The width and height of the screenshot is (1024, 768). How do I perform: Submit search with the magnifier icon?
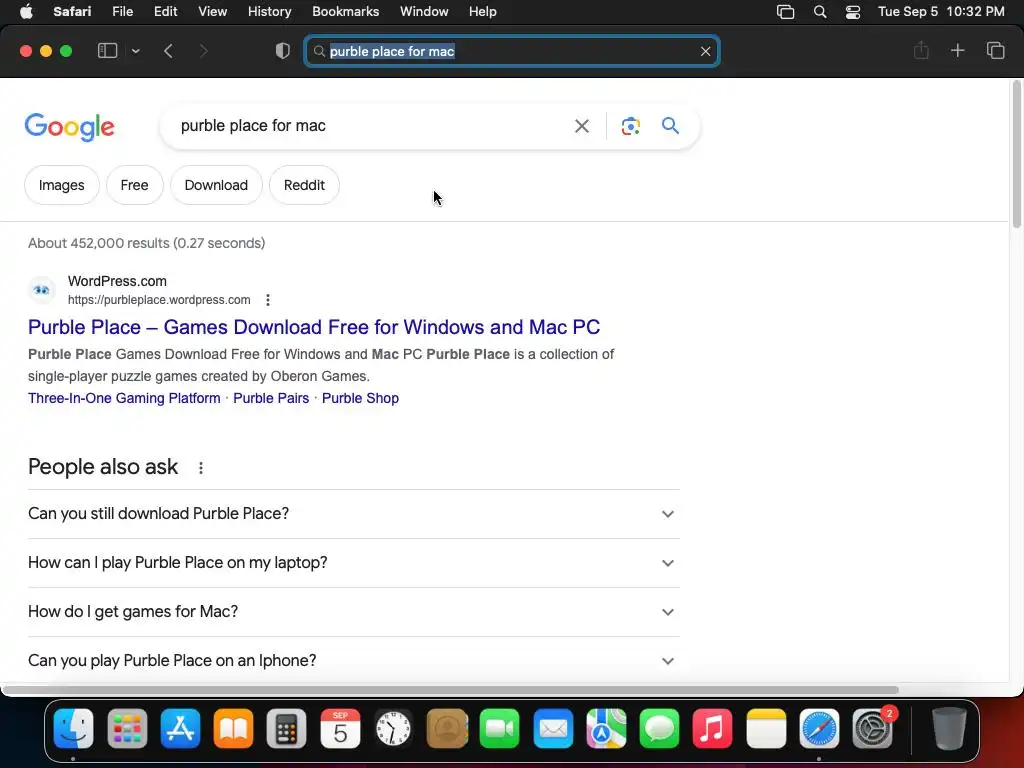pos(670,125)
